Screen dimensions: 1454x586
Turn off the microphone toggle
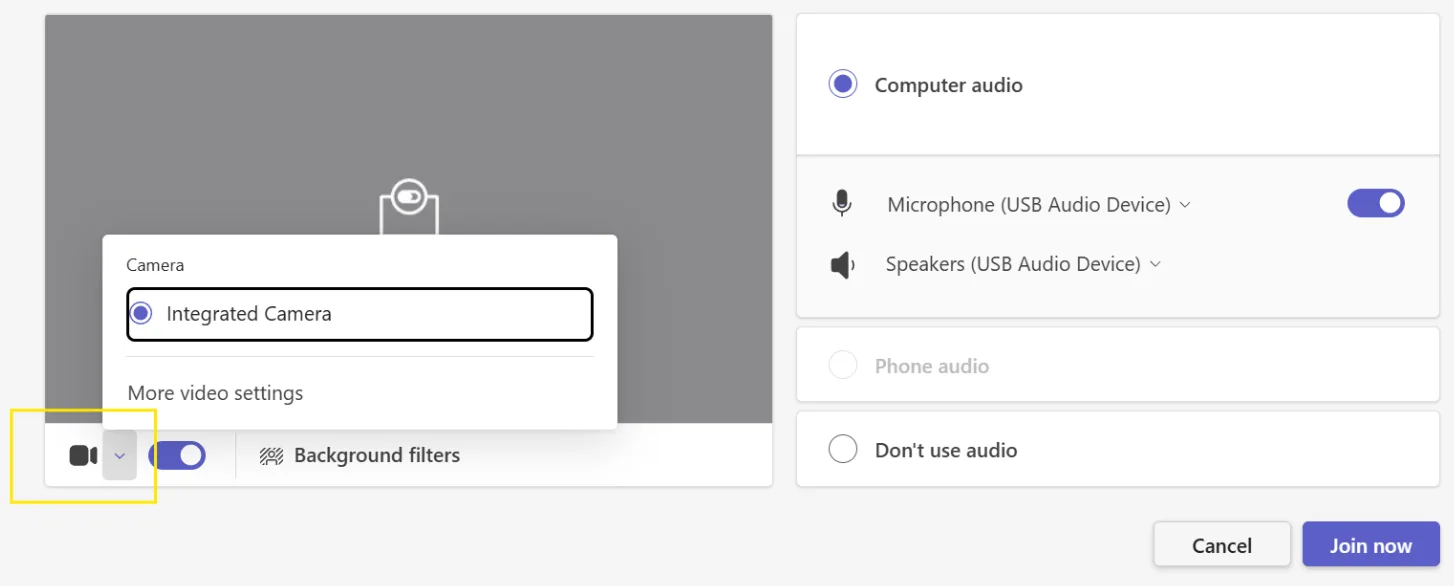[x=1376, y=204]
